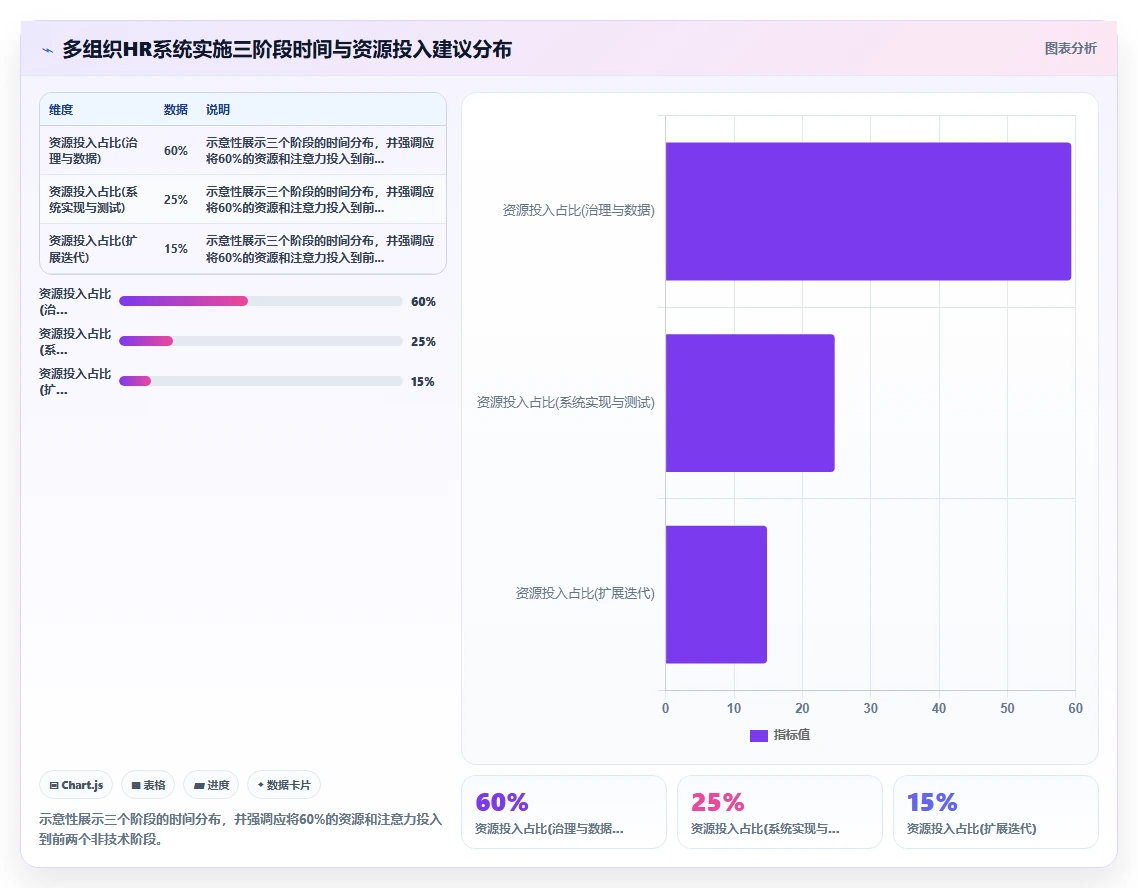Screen dimensions: 1138x888
Task: Click the 60% label beside progress bar
Action: tap(423, 301)
